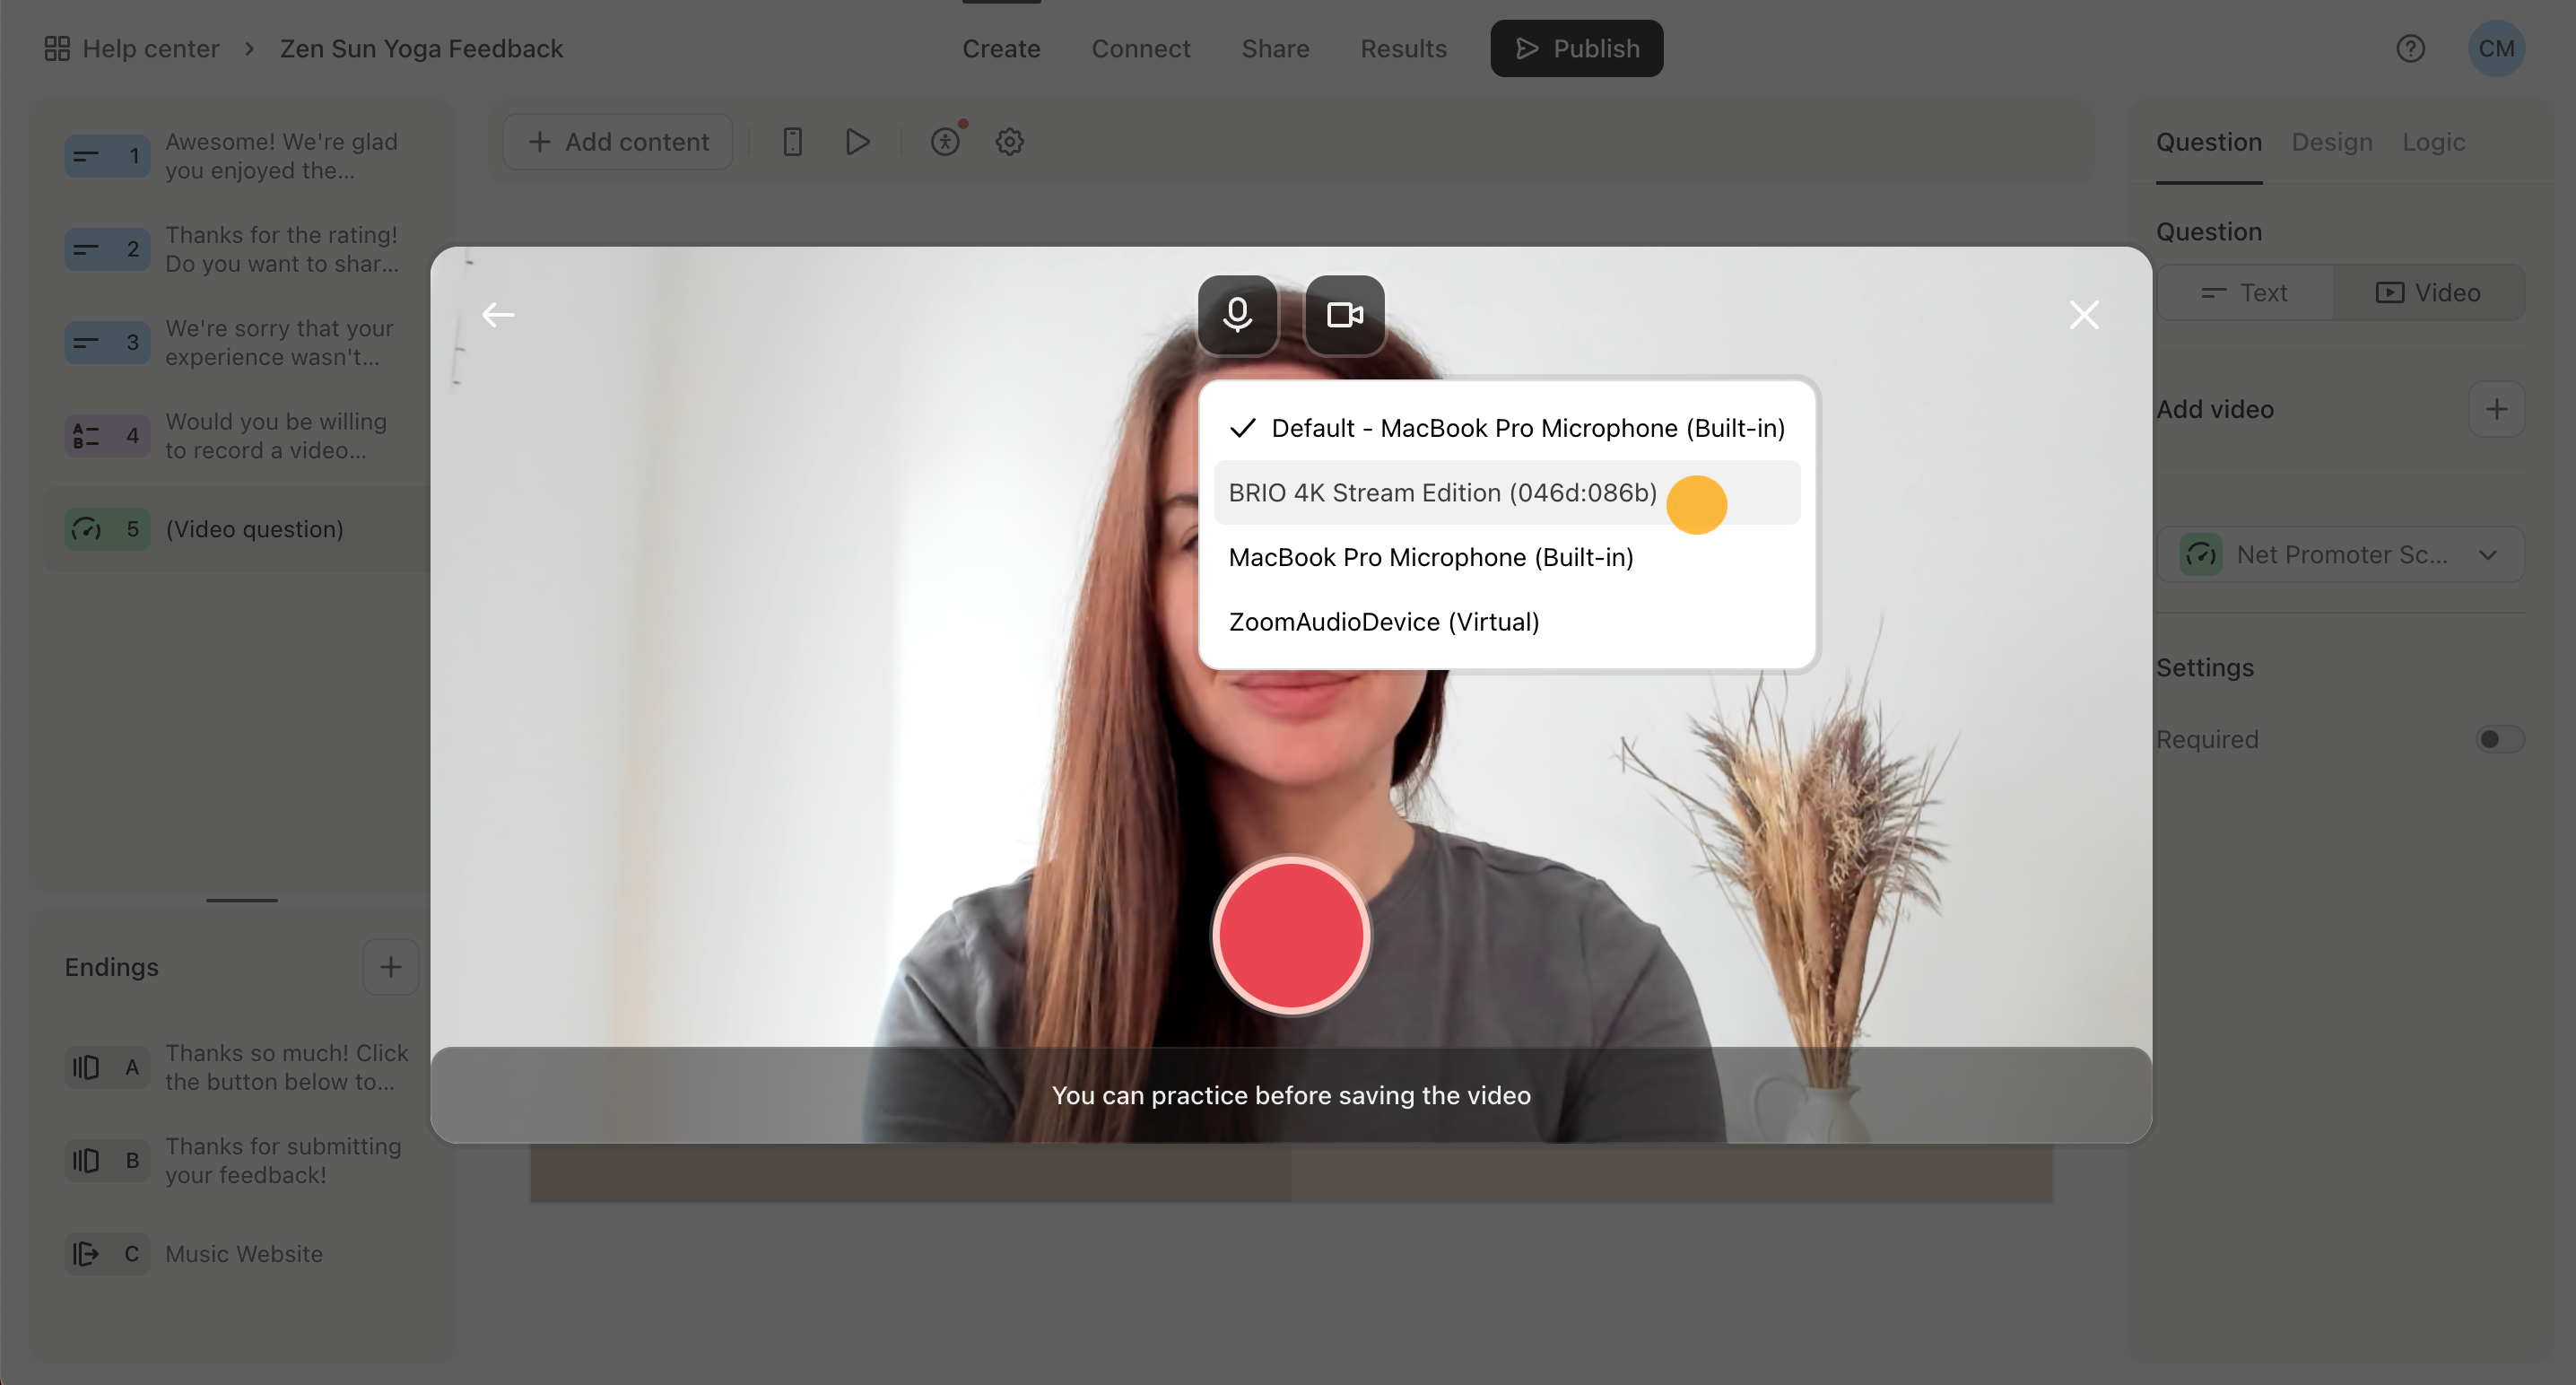2576x1385 pixels.
Task: Open the Design panel tab
Action: [2332, 142]
